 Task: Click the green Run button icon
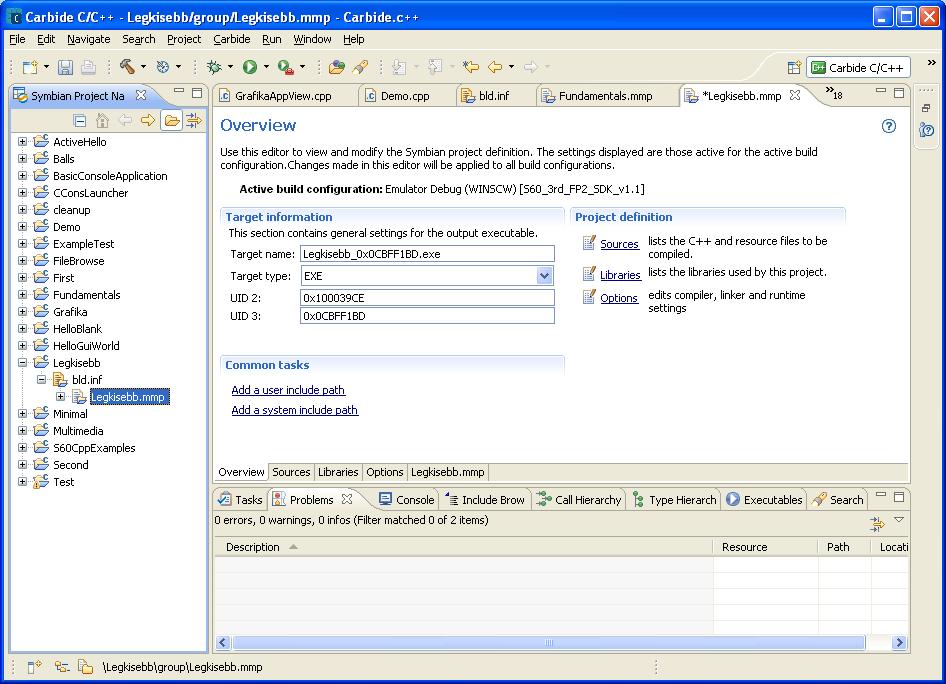click(250, 67)
